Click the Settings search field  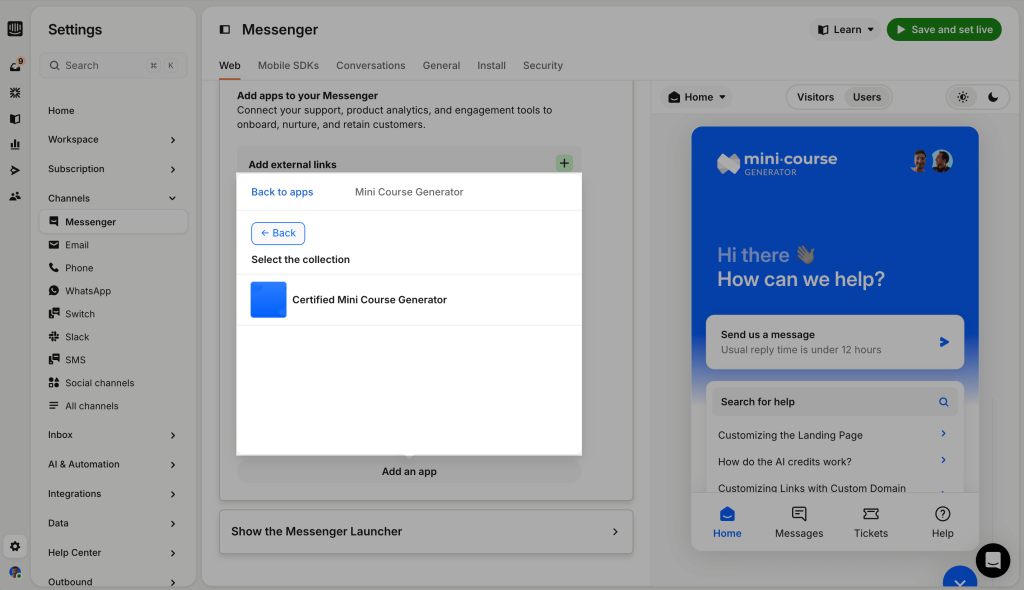[x=114, y=65]
